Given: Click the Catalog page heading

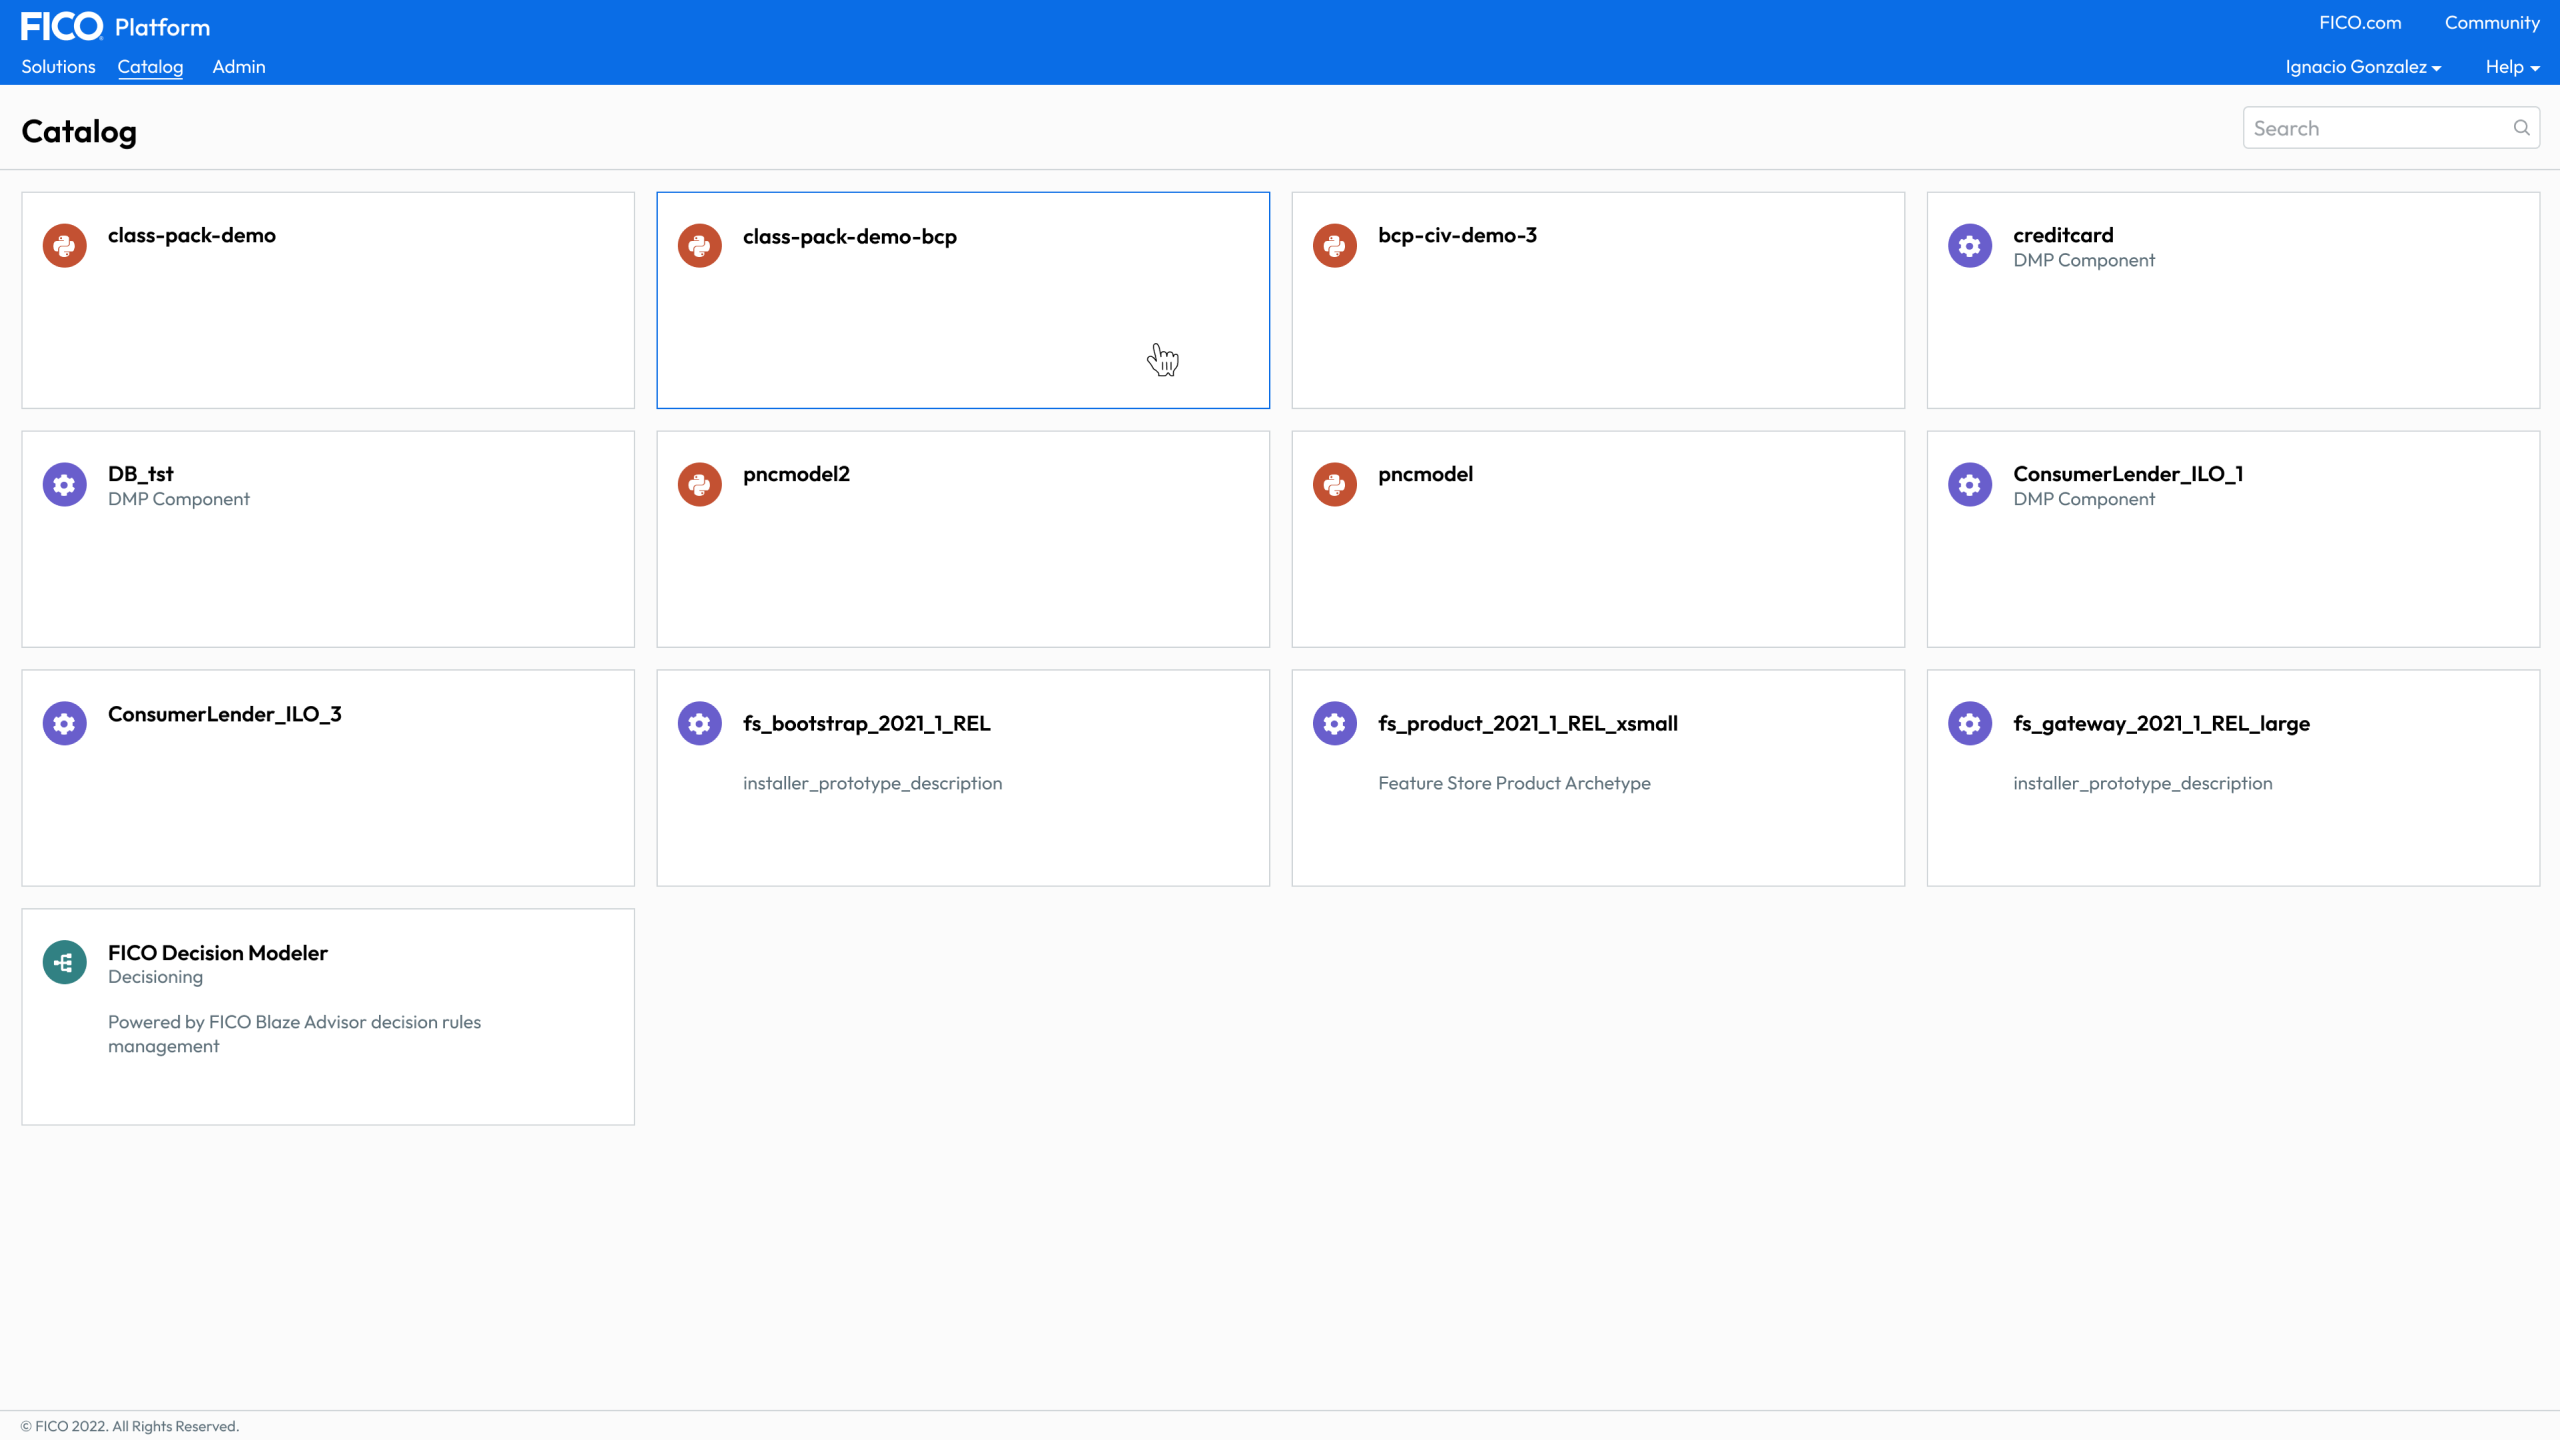Looking at the screenshot, I should click(x=79, y=131).
